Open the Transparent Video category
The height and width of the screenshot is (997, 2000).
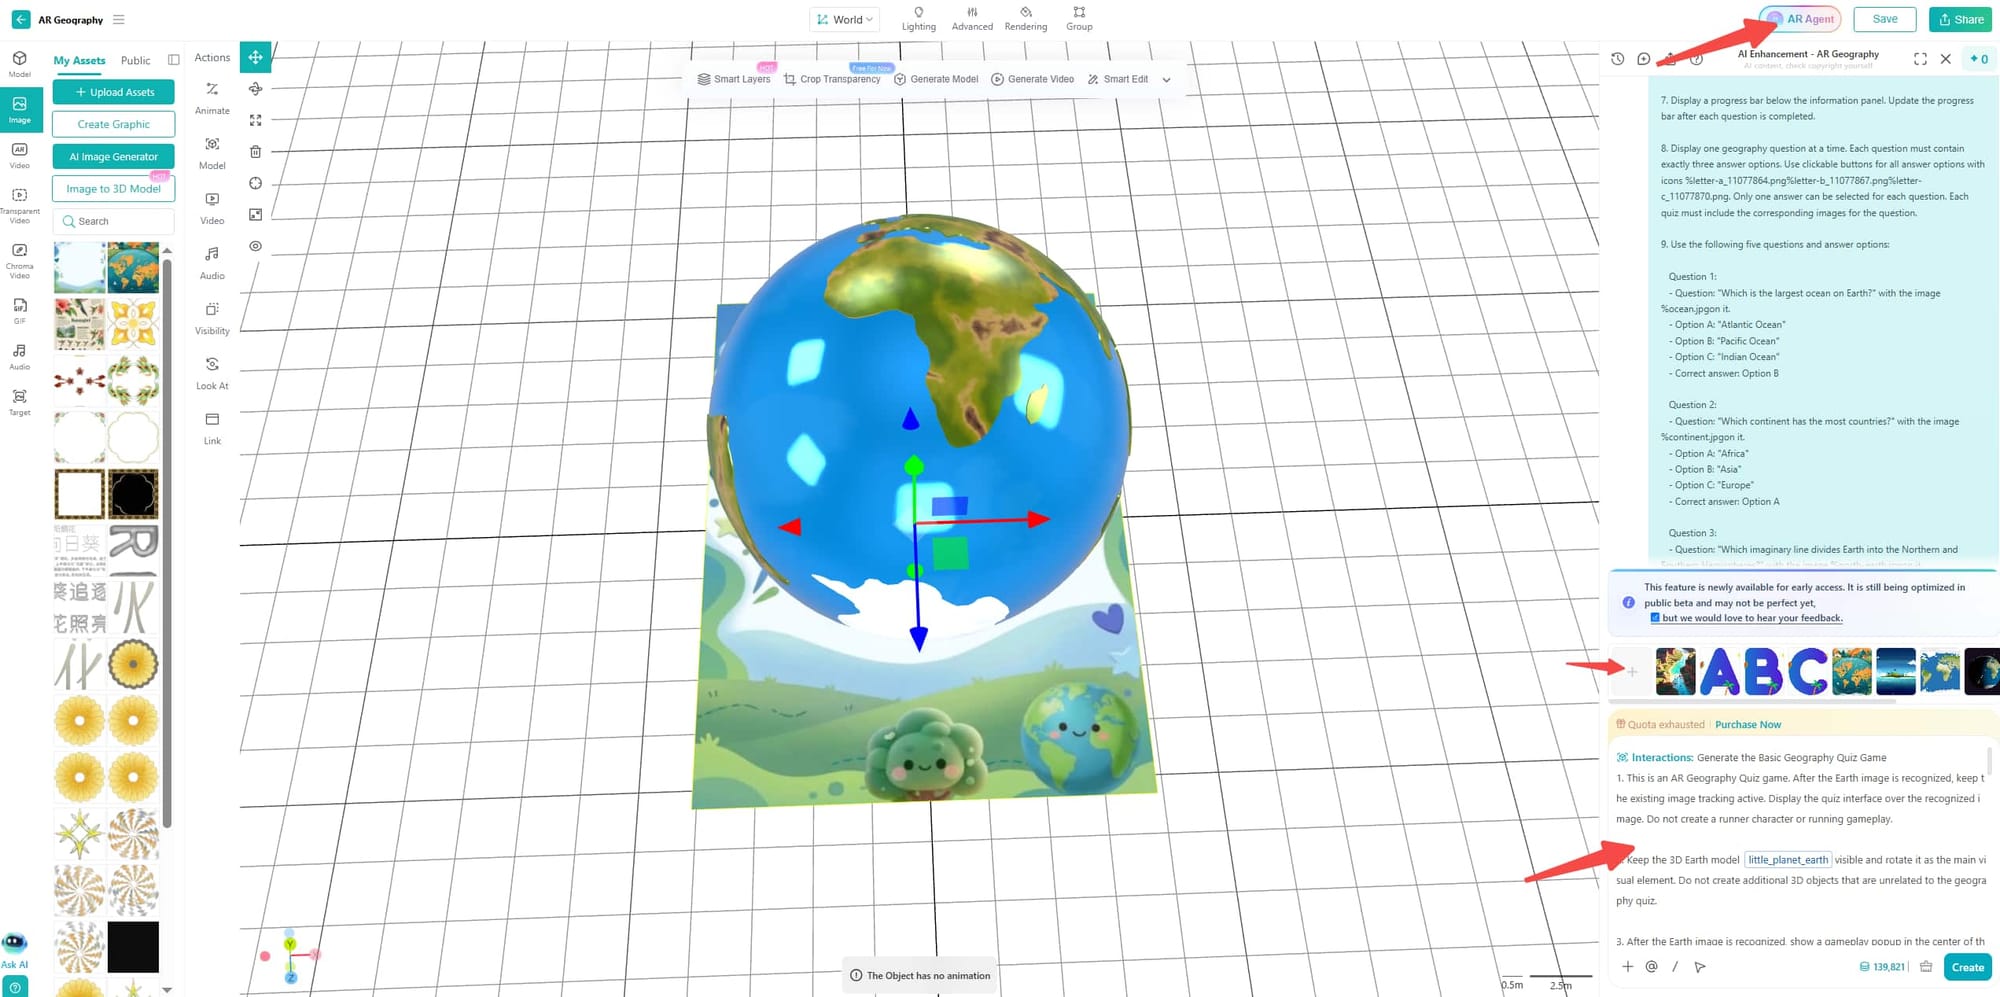19,205
